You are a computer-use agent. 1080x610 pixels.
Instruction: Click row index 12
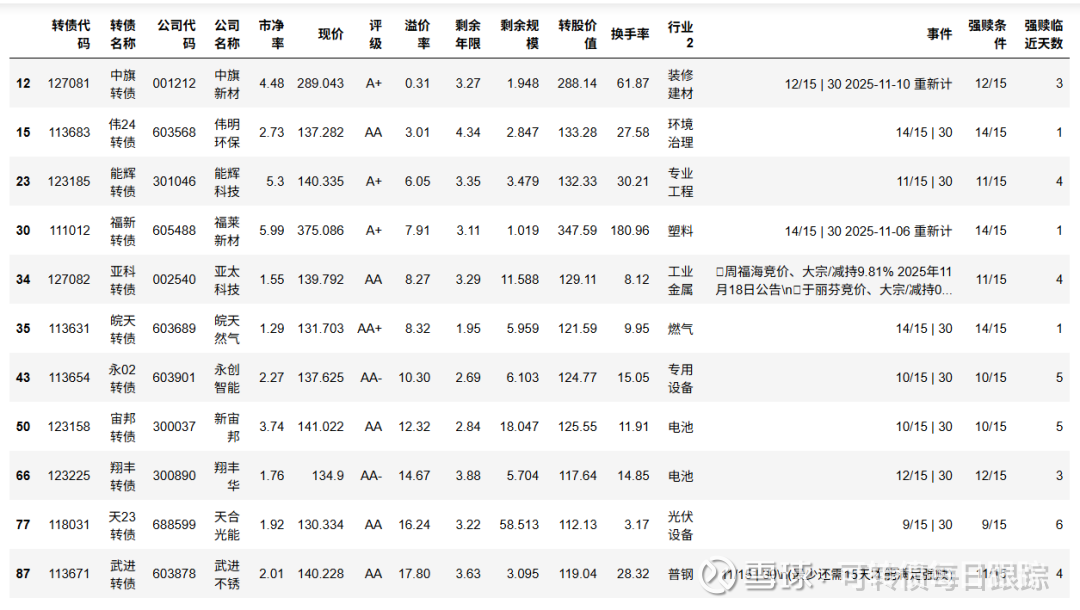[23, 83]
